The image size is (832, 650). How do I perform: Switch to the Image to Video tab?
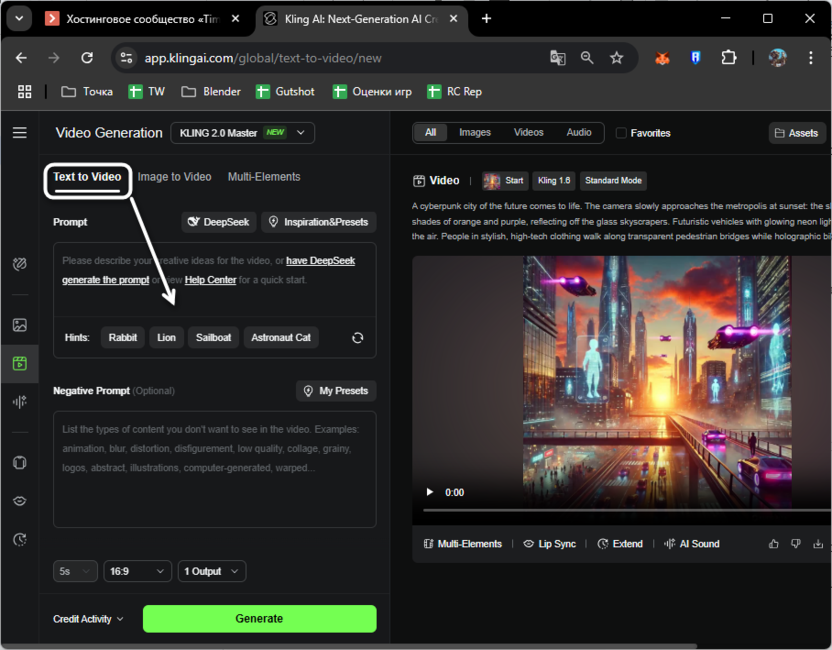(x=175, y=177)
